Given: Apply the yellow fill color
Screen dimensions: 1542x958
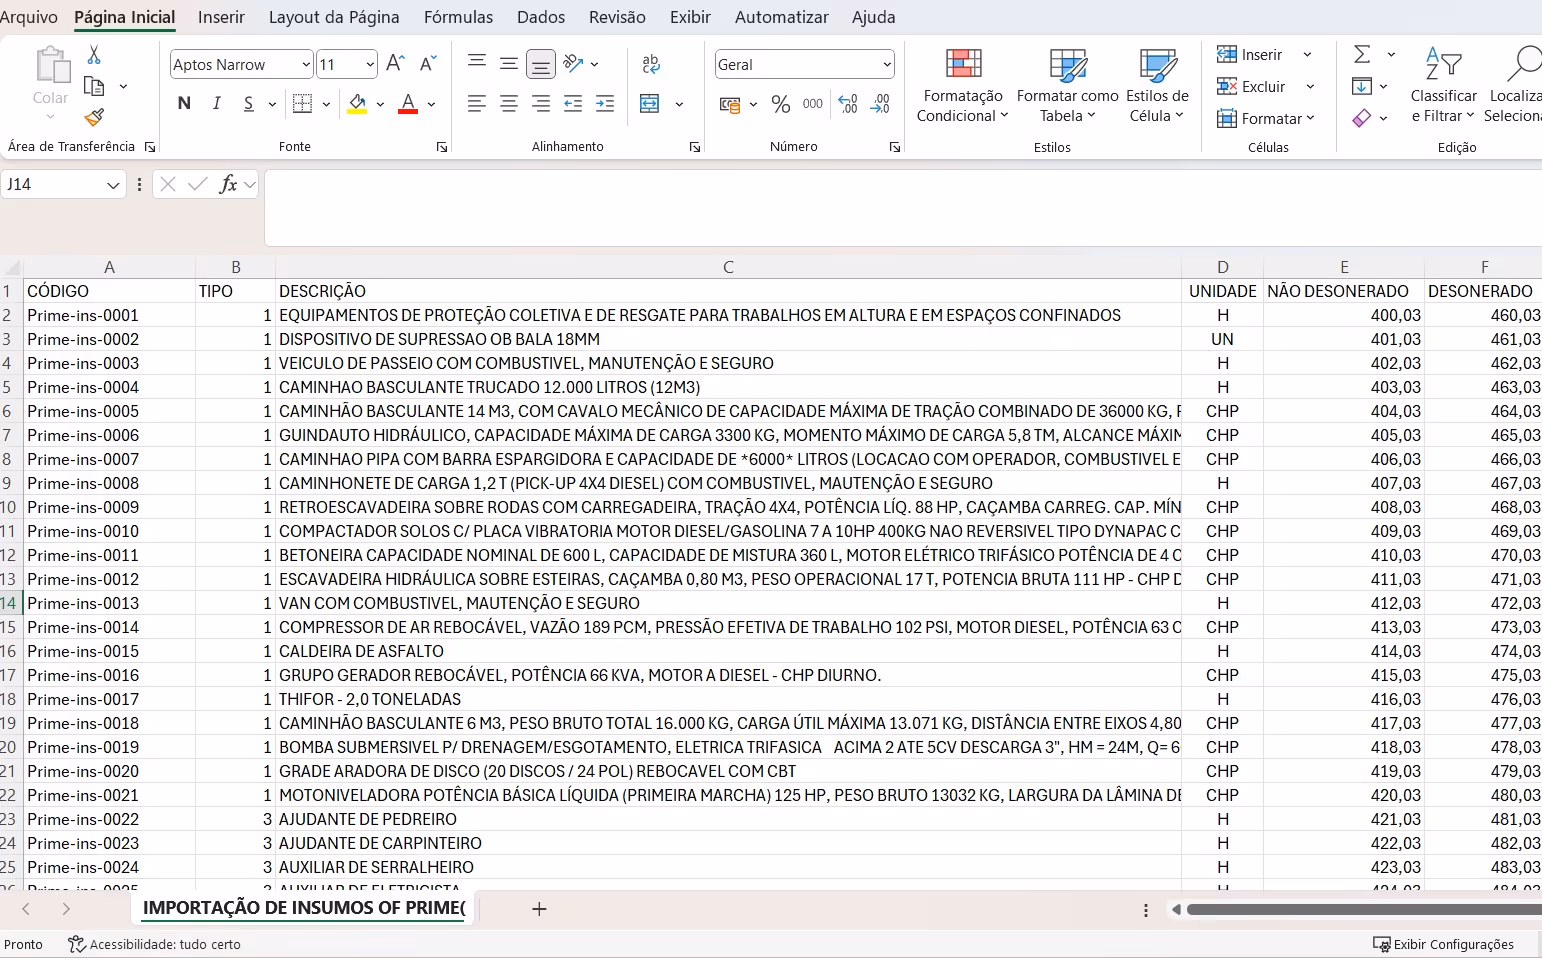Looking at the screenshot, I should pyautogui.click(x=357, y=103).
